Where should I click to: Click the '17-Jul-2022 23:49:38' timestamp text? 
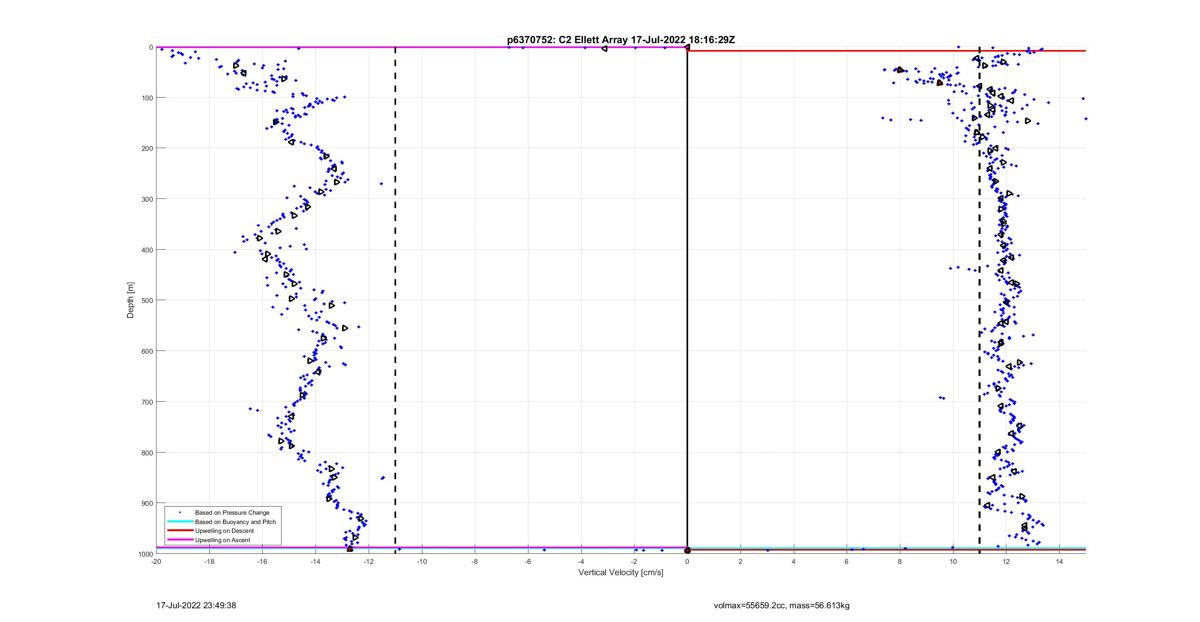[x=196, y=605]
